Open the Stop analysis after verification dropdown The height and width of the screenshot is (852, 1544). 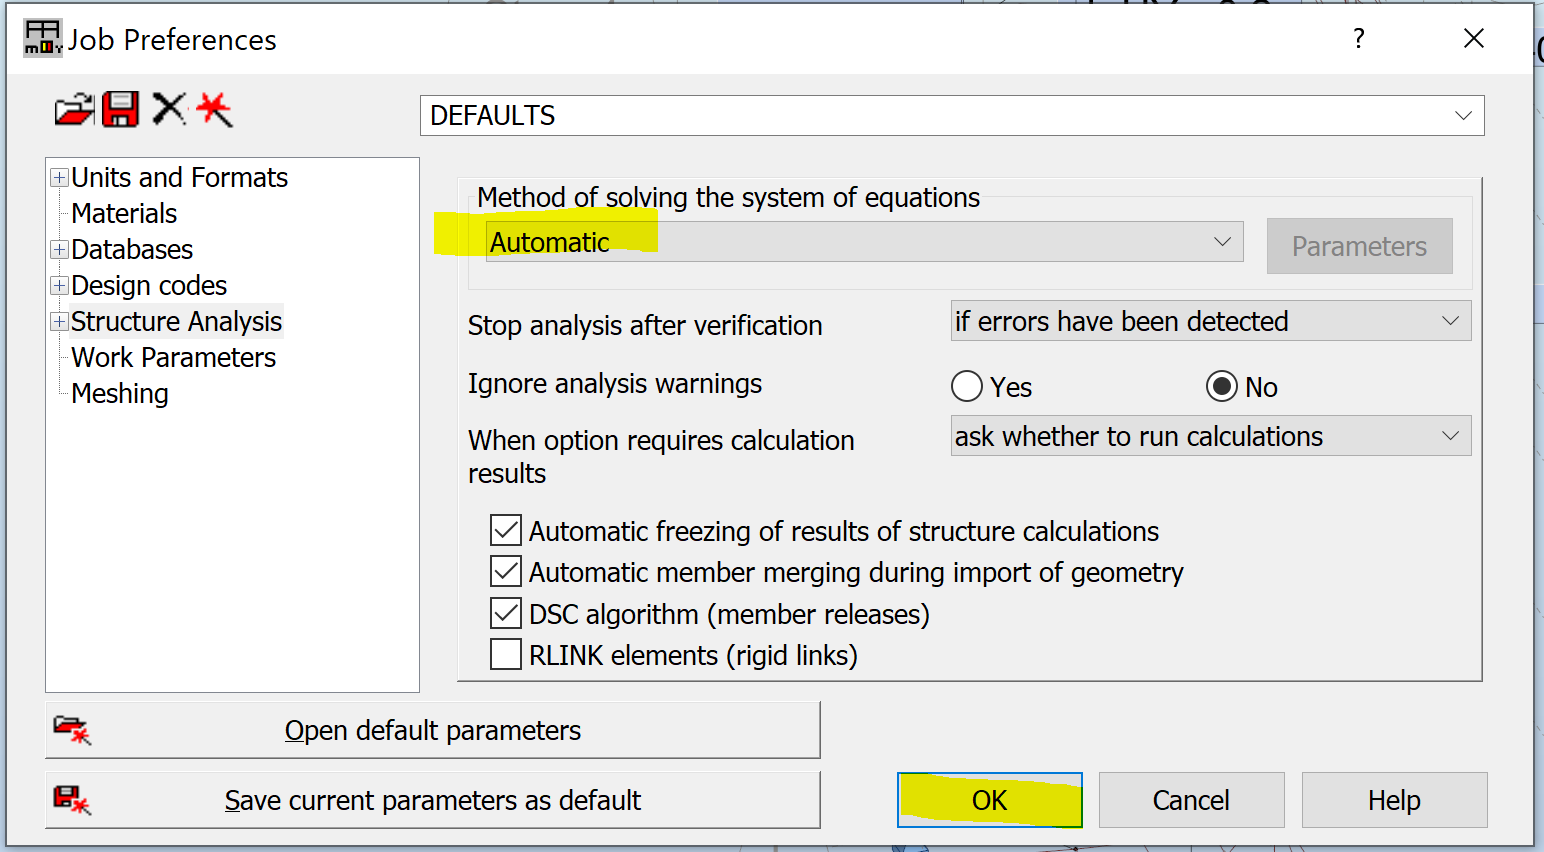pos(1450,321)
